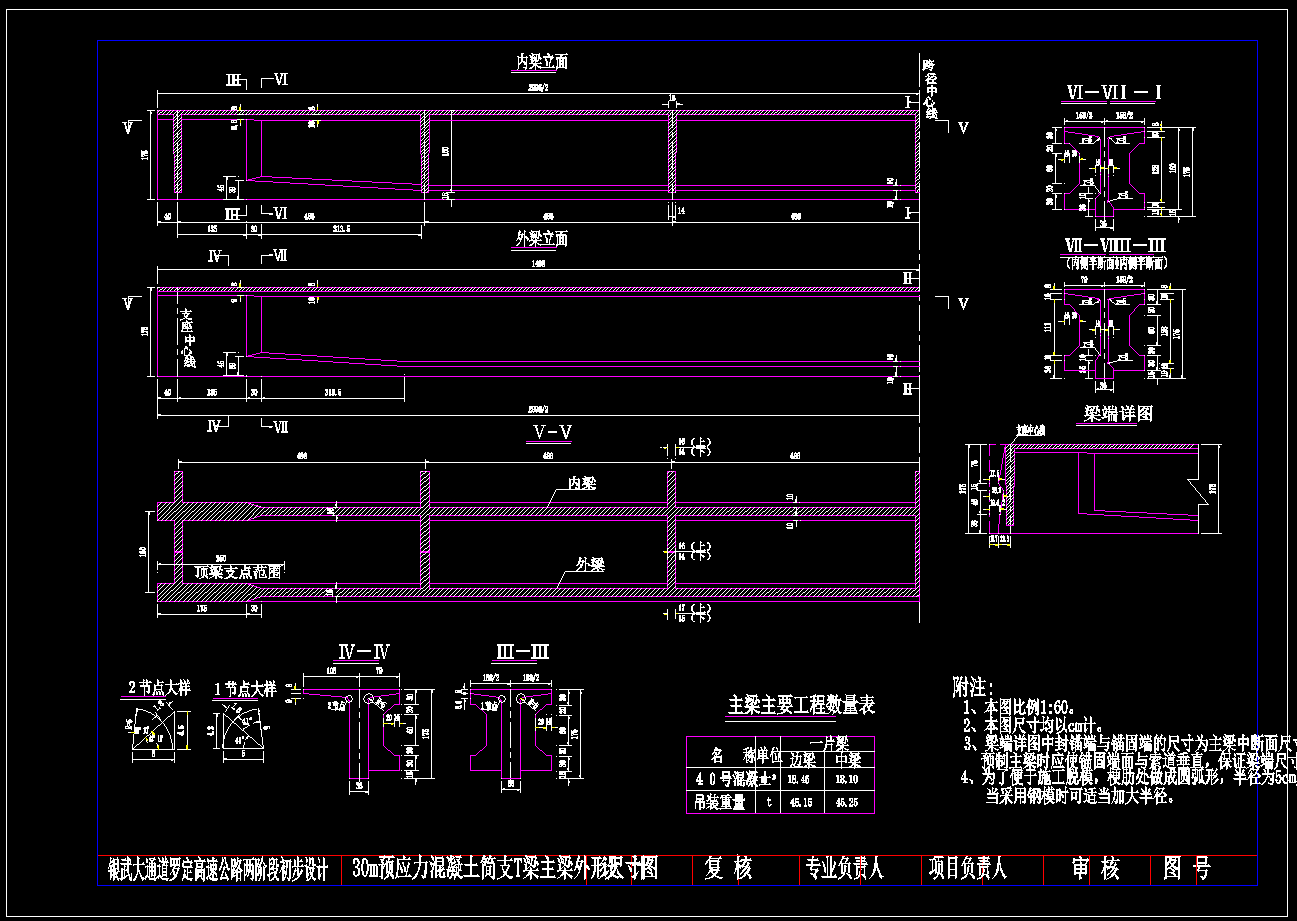Click the 复核 title block field
Image resolution: width=1297 pixels, height=921 pixels.
(x=728, y=869)
